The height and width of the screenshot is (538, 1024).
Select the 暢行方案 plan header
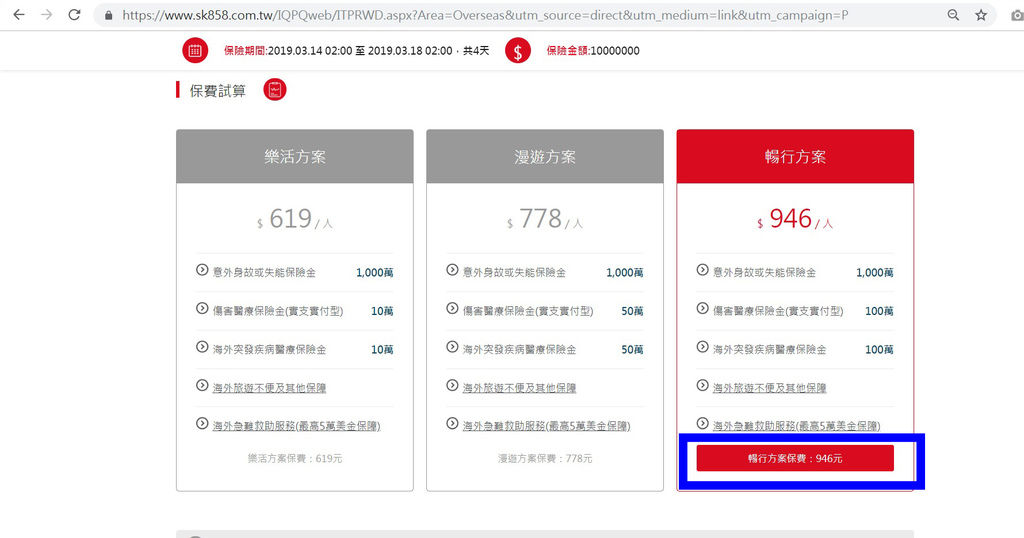[x=795, y=157]
